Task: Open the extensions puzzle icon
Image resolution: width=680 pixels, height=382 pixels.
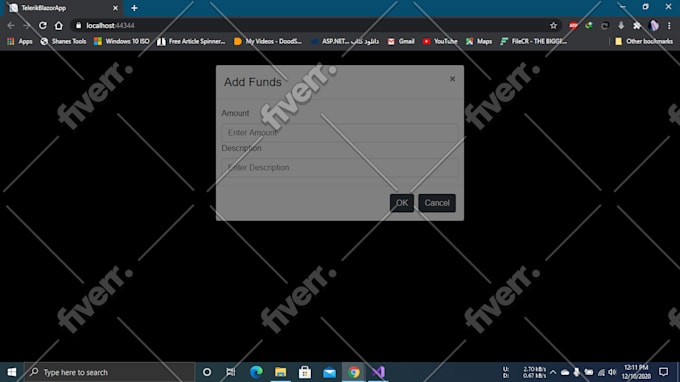Action: coord(637,26)
